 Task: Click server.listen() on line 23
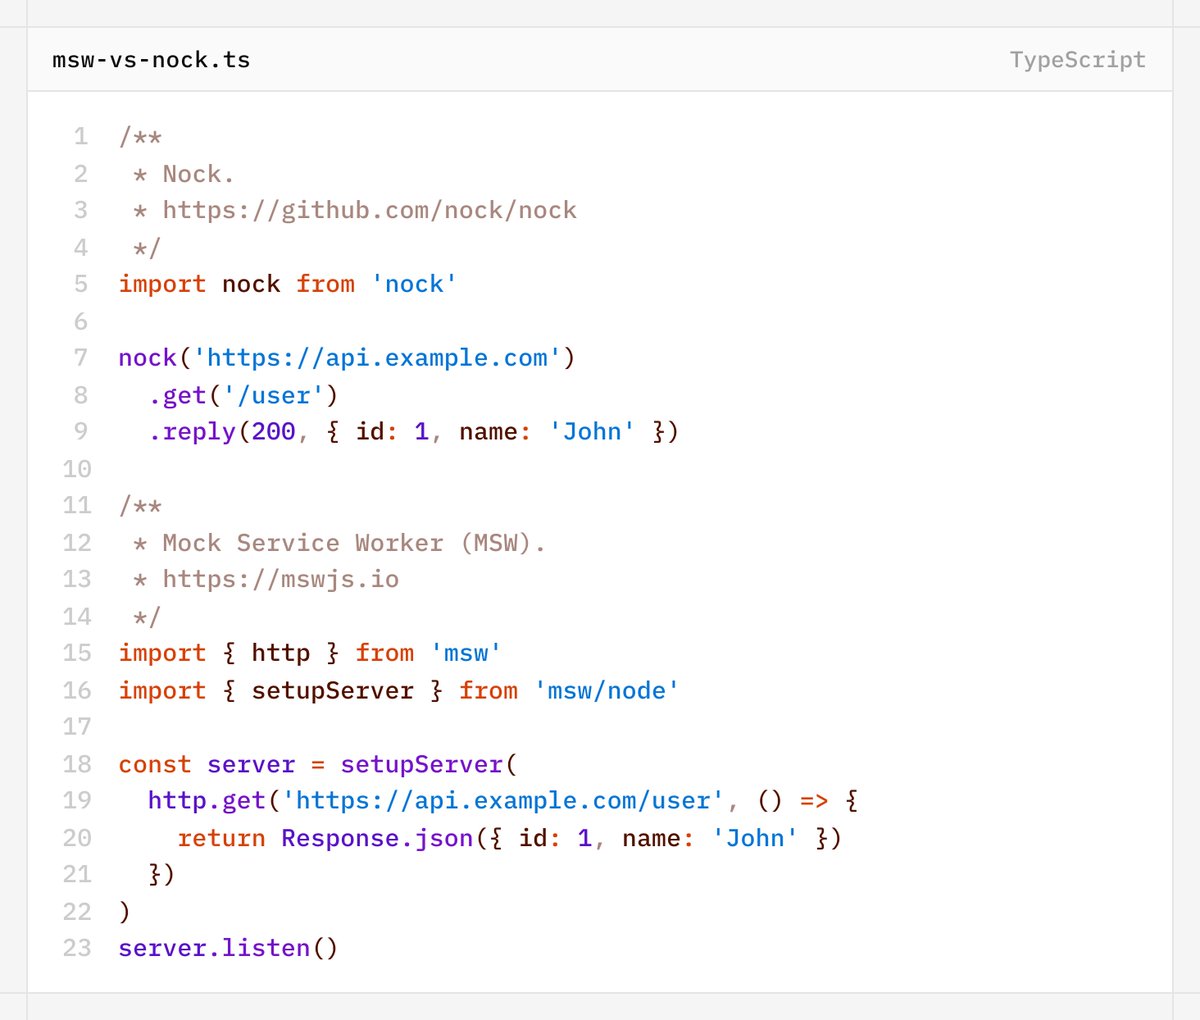(229, 948)
